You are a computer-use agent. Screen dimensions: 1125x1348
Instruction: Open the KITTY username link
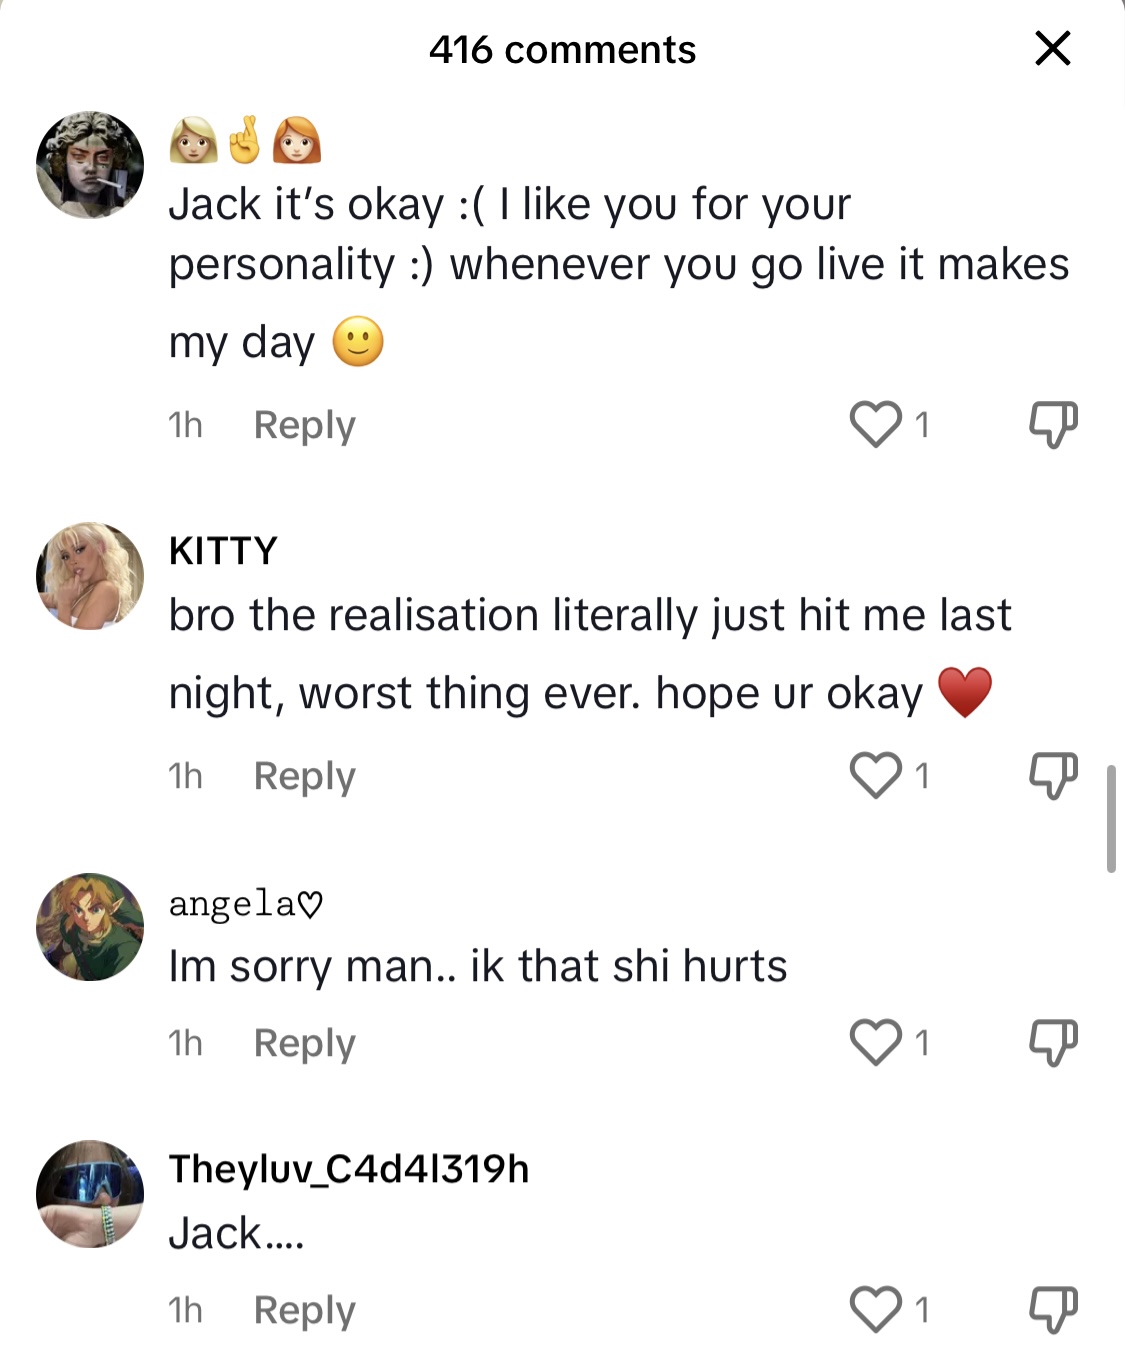tap(223, 551)
